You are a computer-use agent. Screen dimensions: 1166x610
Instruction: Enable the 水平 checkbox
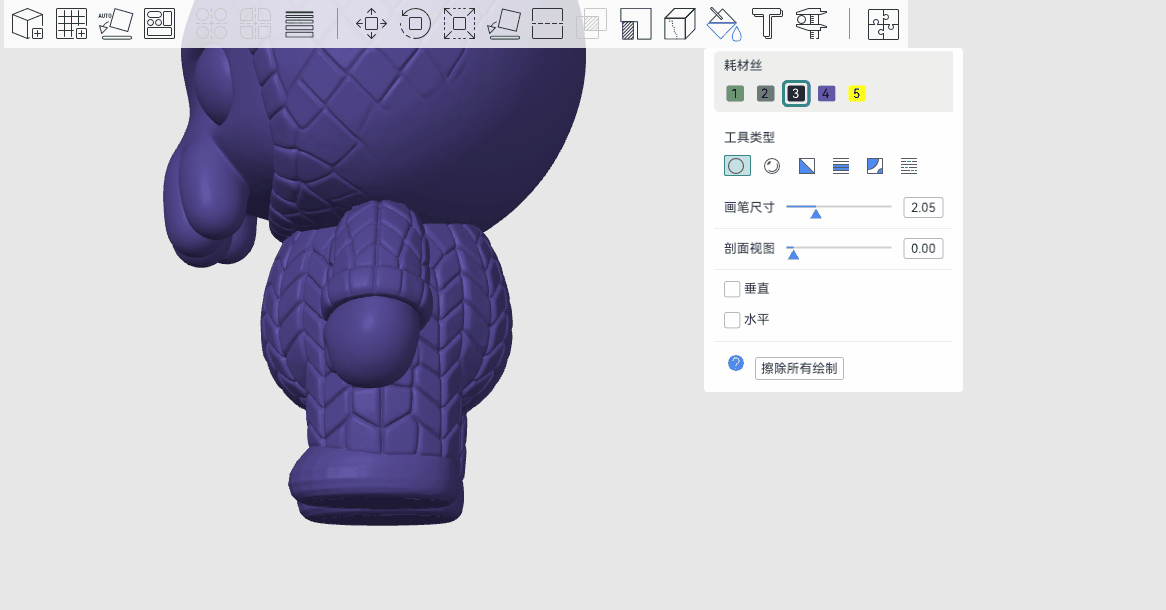pyautogui.click(x=732, y=320)
